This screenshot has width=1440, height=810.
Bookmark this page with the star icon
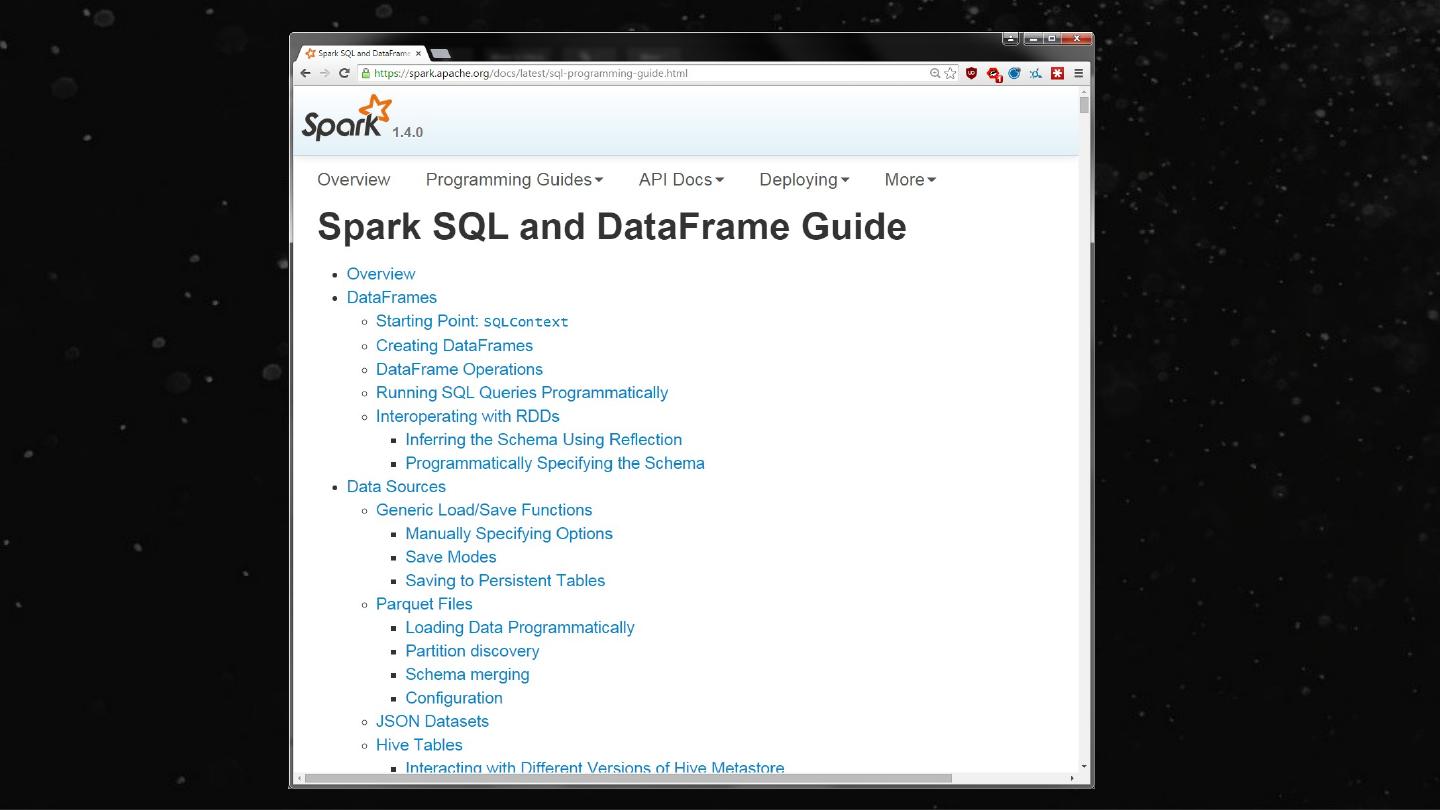tap(950, 73)
